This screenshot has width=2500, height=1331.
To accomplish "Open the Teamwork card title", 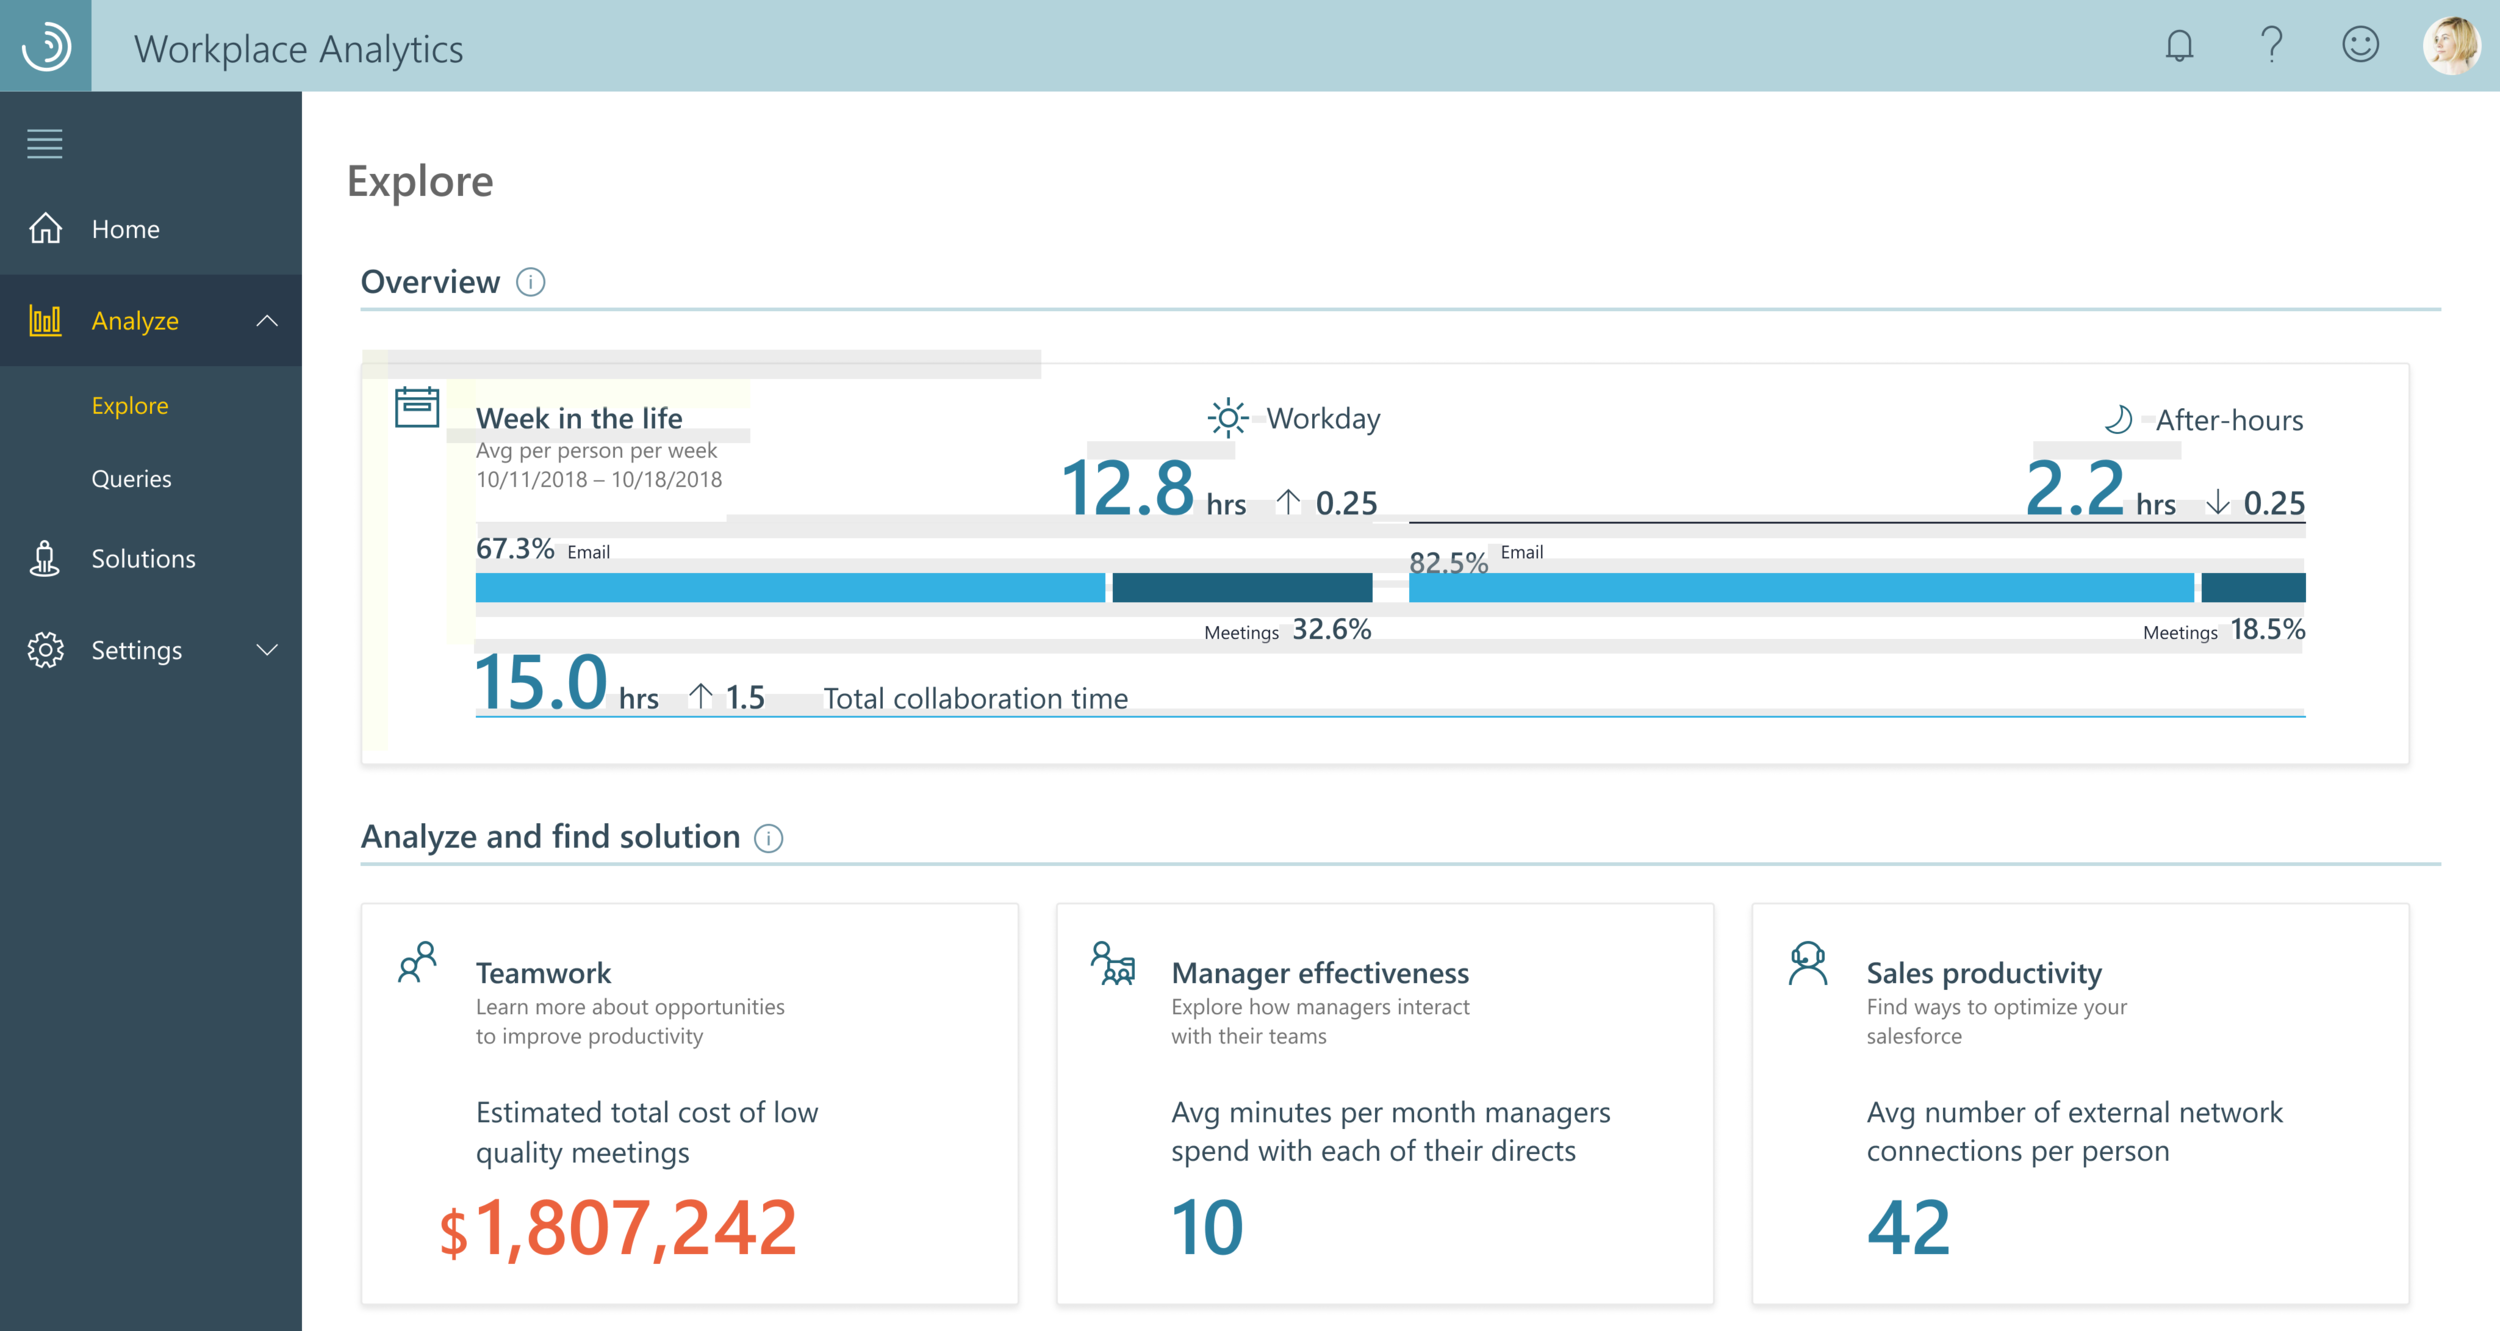I will point(543,973).
